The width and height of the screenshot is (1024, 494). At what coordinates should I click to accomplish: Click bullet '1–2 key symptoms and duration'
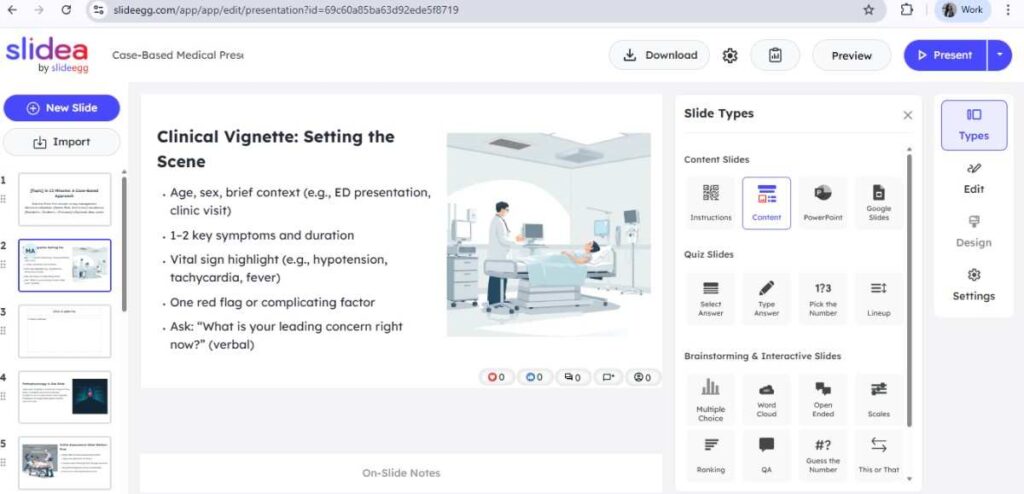coord(262,235)
